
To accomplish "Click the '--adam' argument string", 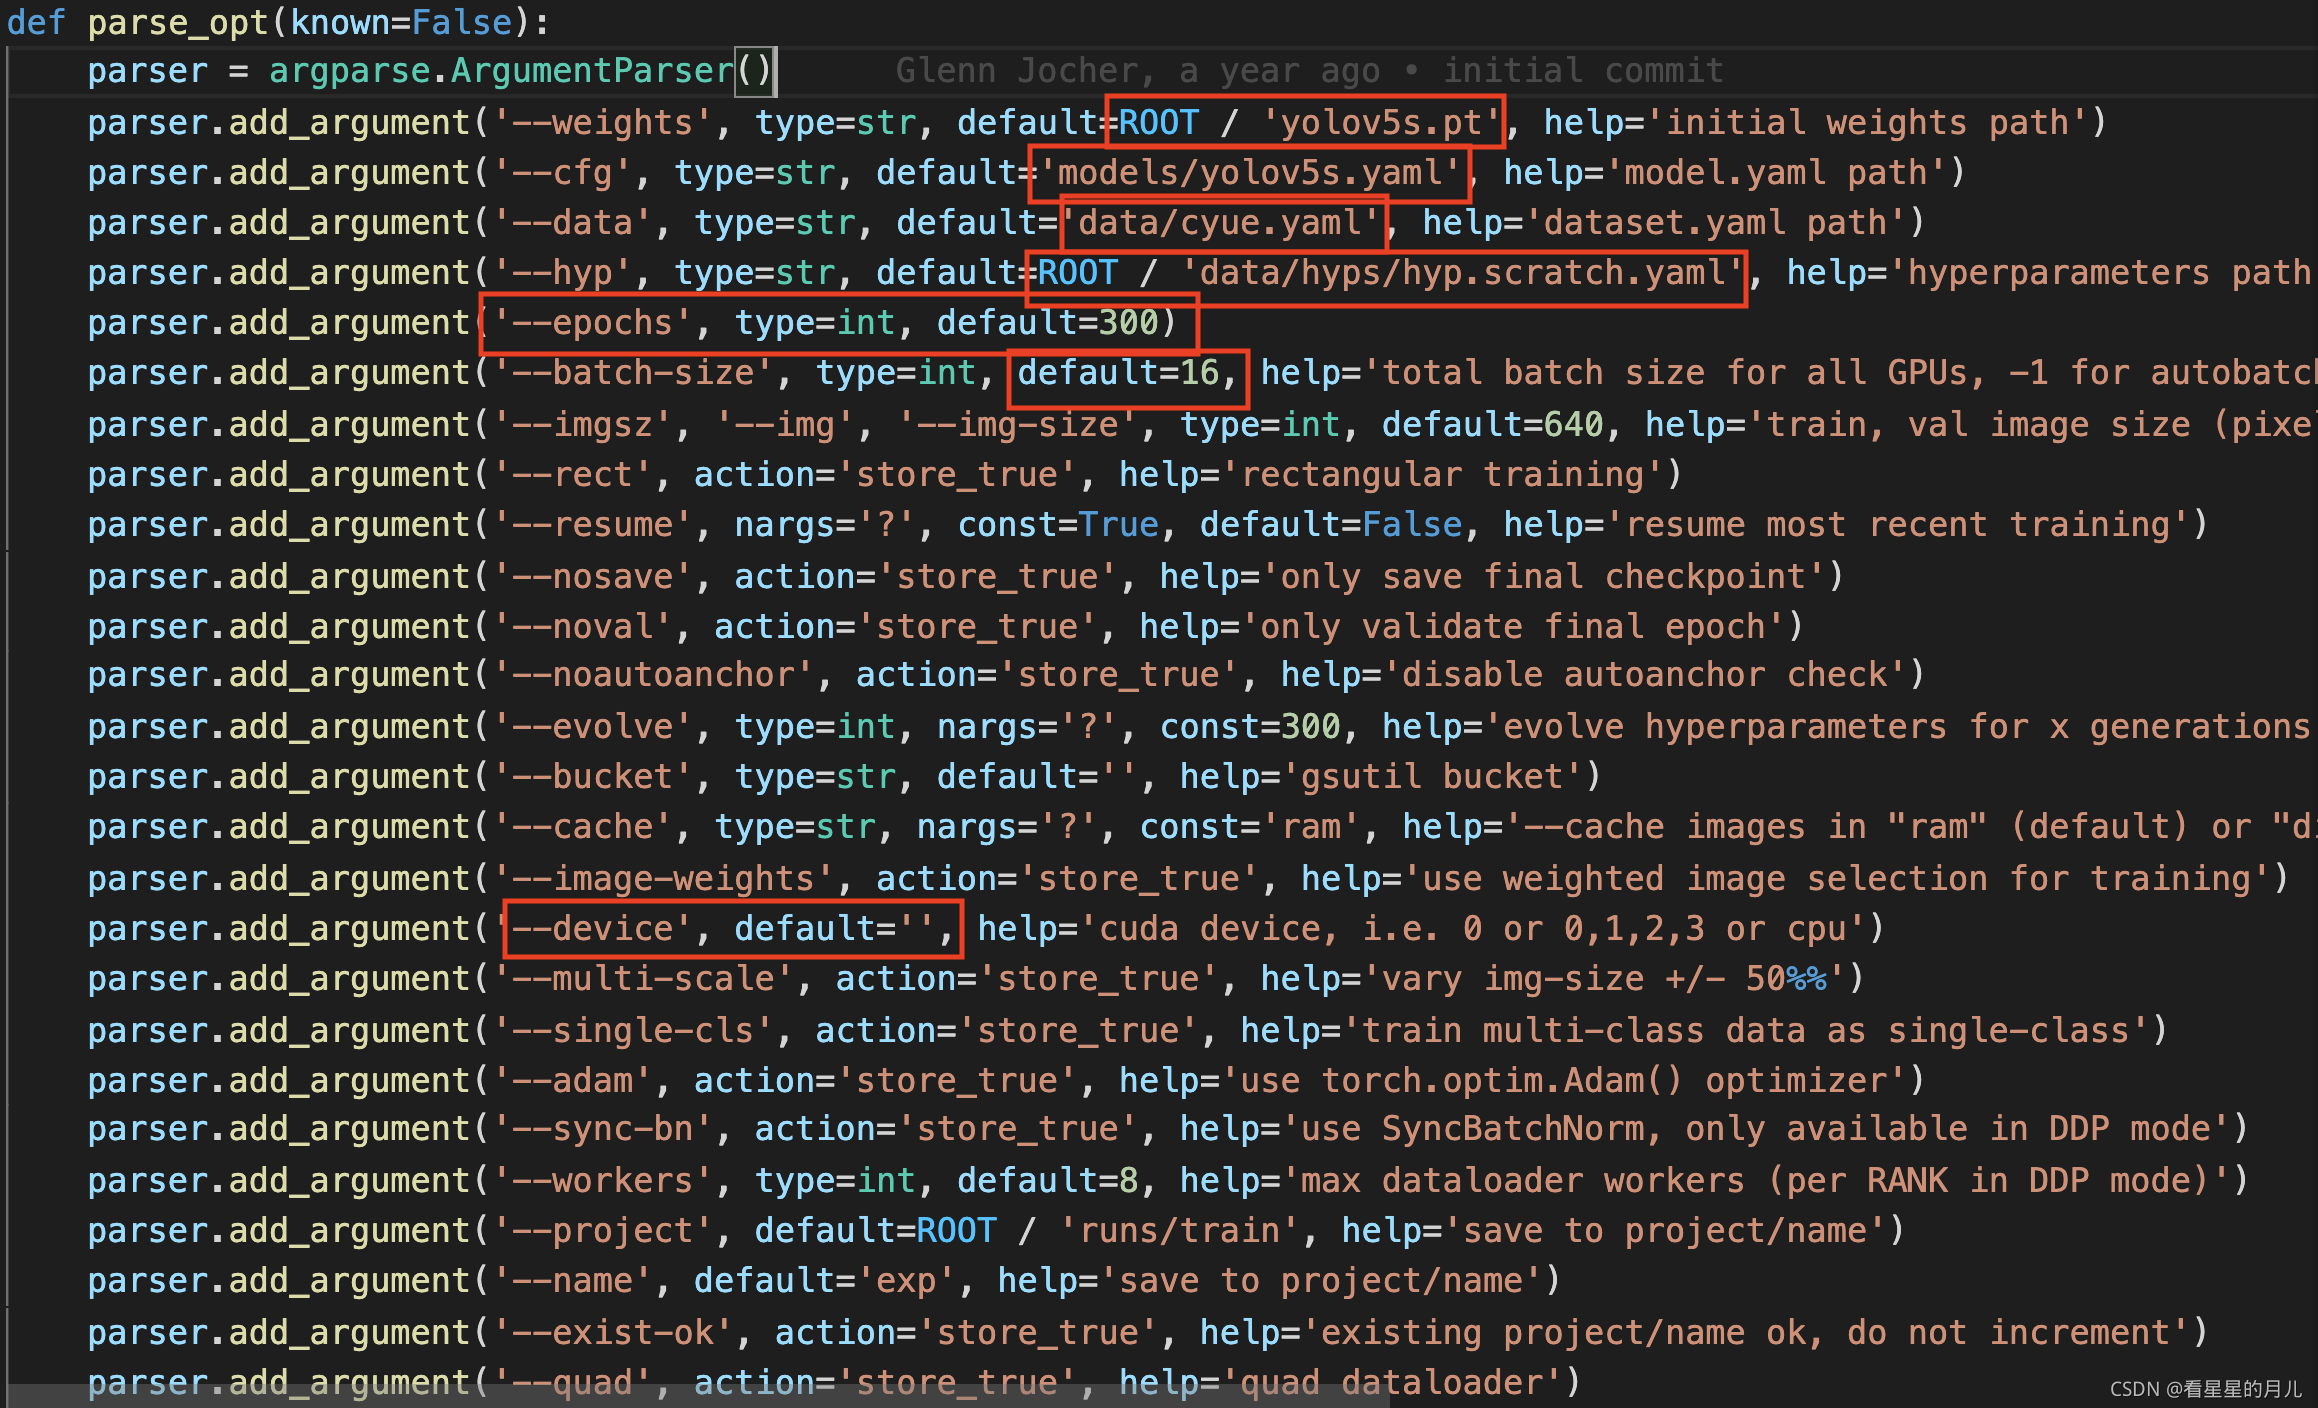I will (573, 1081).
